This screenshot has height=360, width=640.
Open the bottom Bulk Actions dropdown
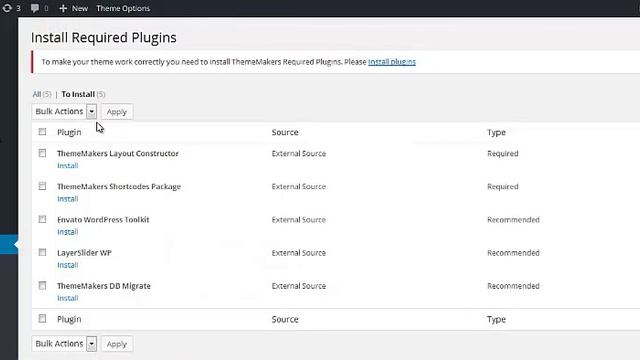(x=64, y=344)
